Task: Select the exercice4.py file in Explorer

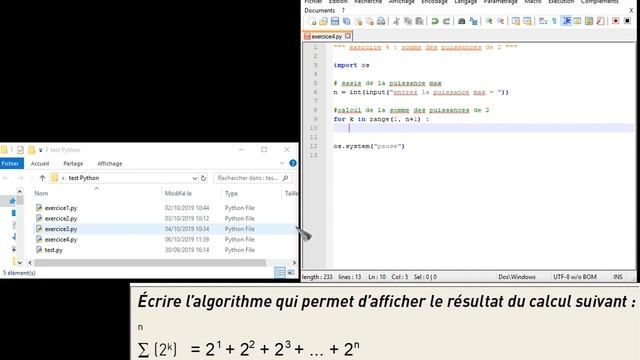Action: [x=61, y=240]
